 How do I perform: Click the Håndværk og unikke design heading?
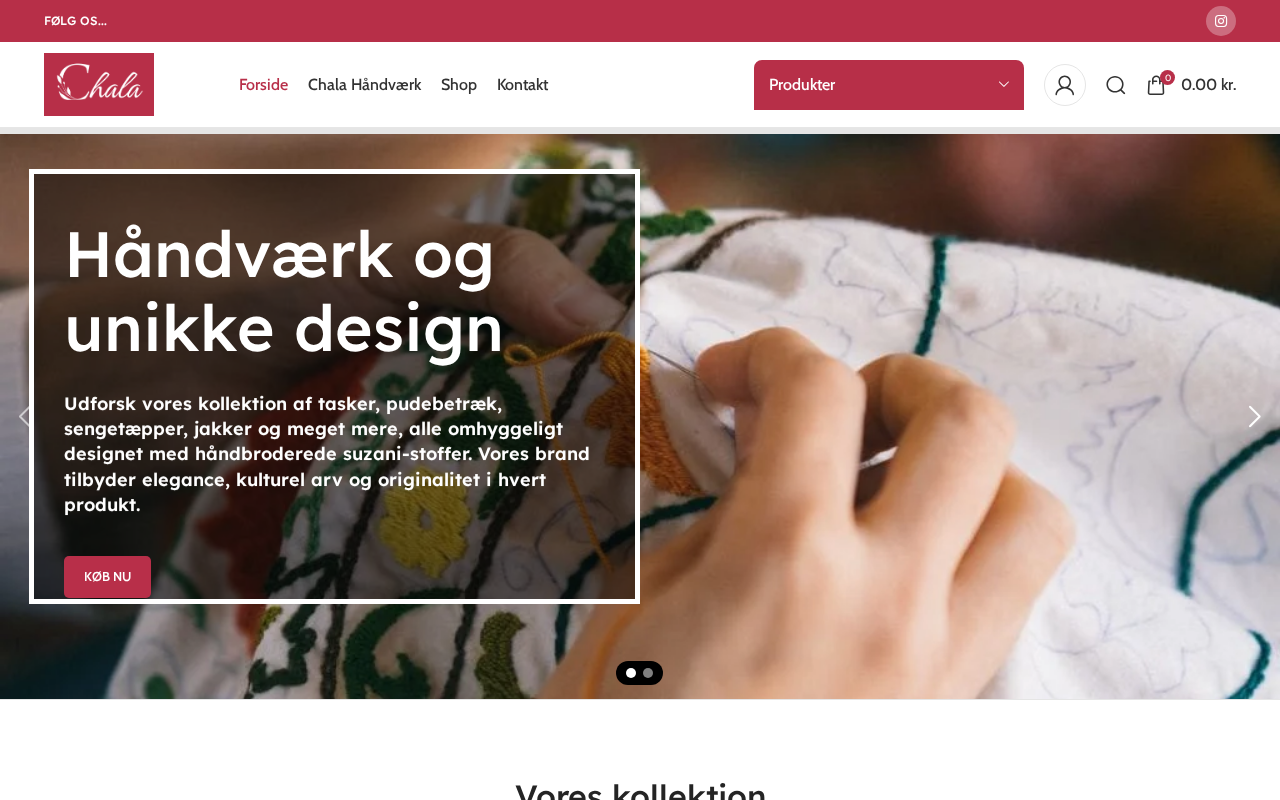[x=284, y=291]
